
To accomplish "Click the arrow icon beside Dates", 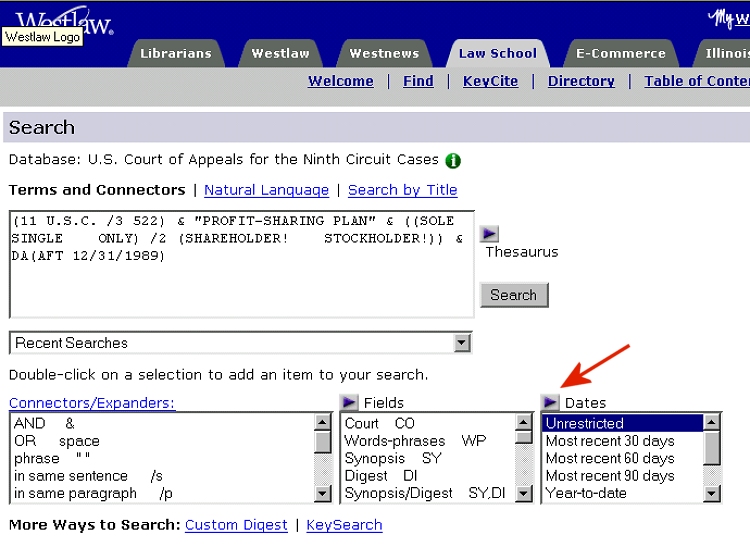I will [550, 402].
